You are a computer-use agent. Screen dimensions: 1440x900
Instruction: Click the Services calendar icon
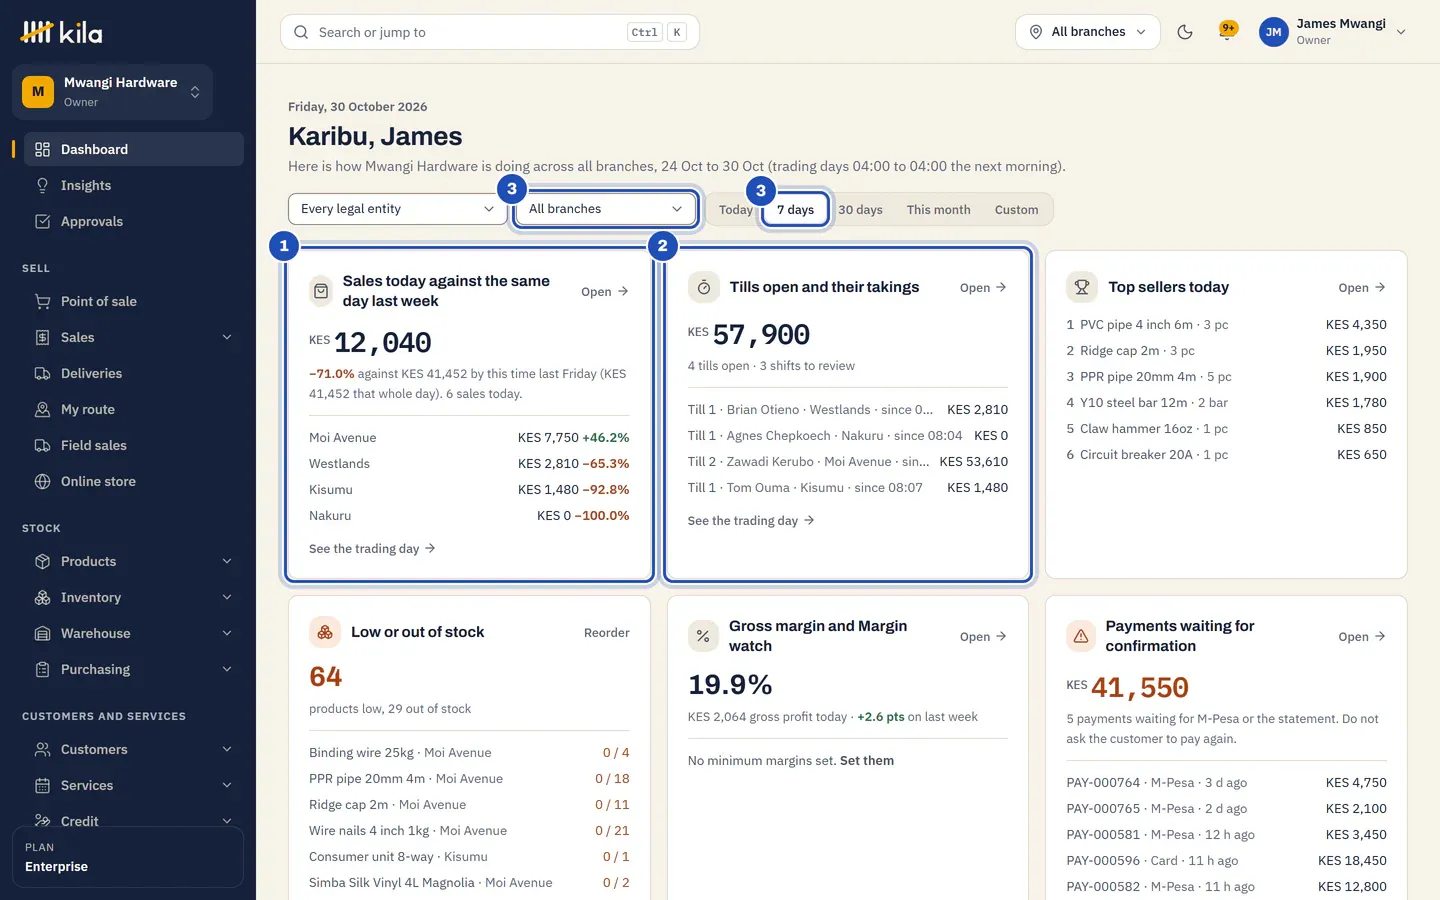(42, 785)
